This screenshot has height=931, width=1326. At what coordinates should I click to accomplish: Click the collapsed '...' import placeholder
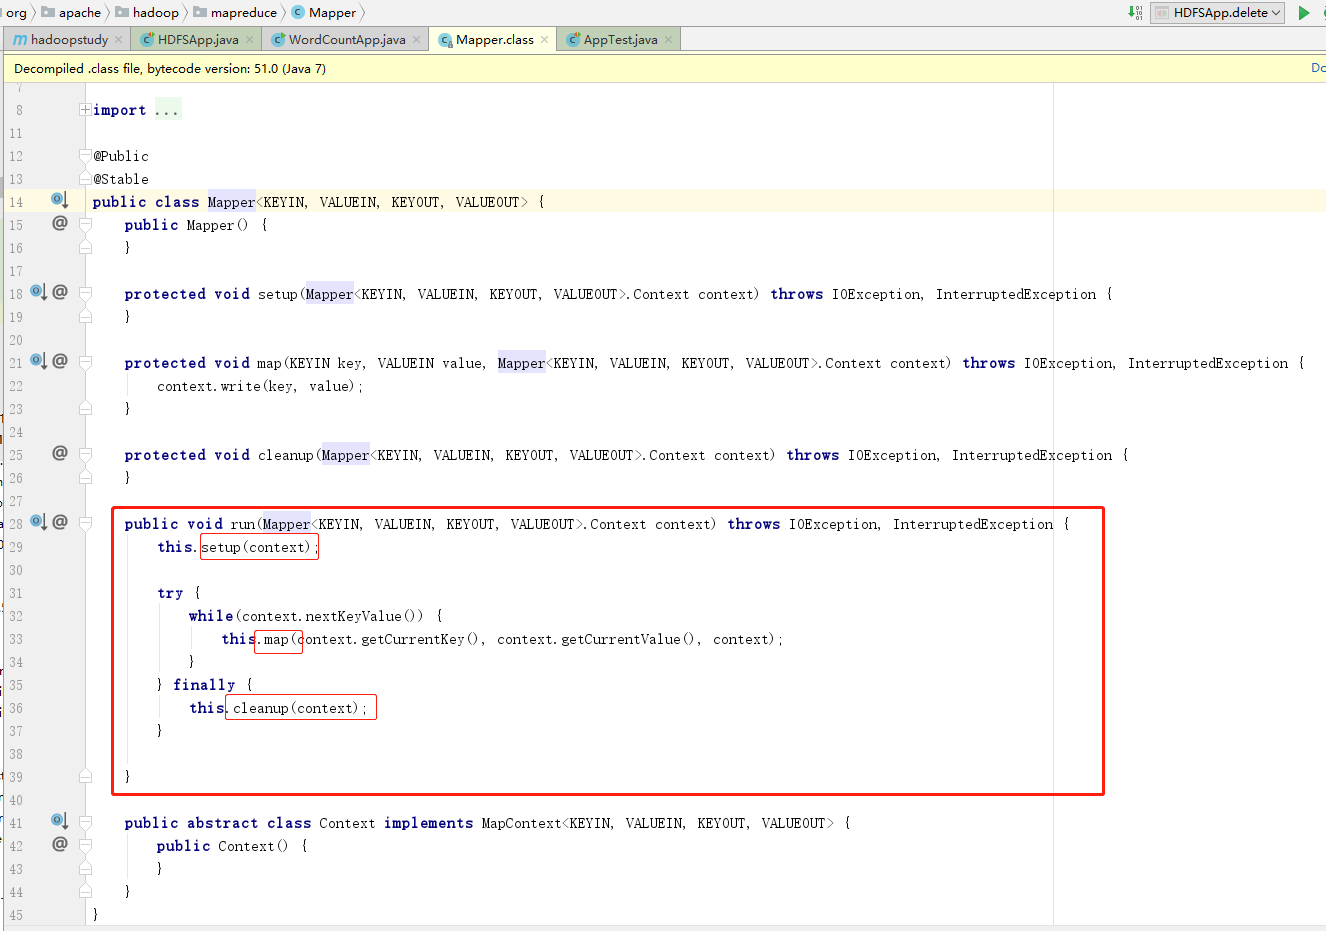pos(167,110)
